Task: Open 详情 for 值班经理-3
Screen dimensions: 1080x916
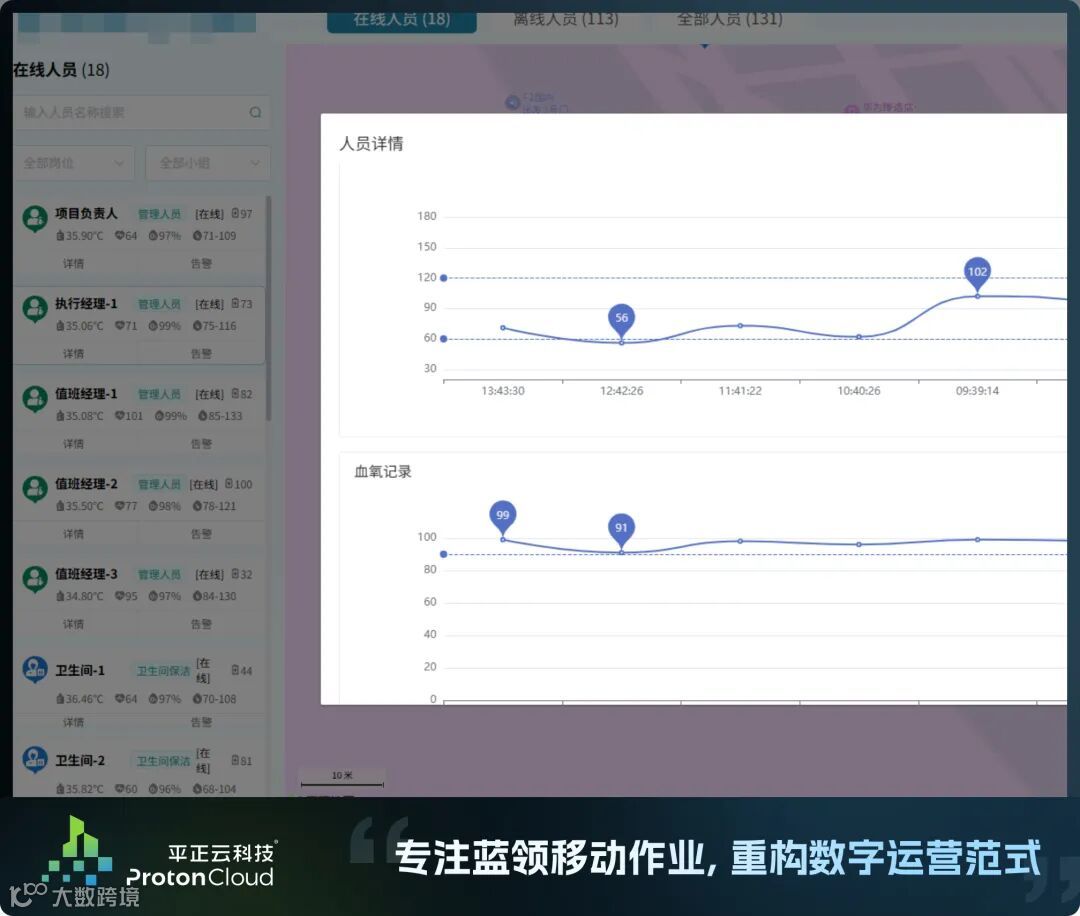Action: point(74,625)
